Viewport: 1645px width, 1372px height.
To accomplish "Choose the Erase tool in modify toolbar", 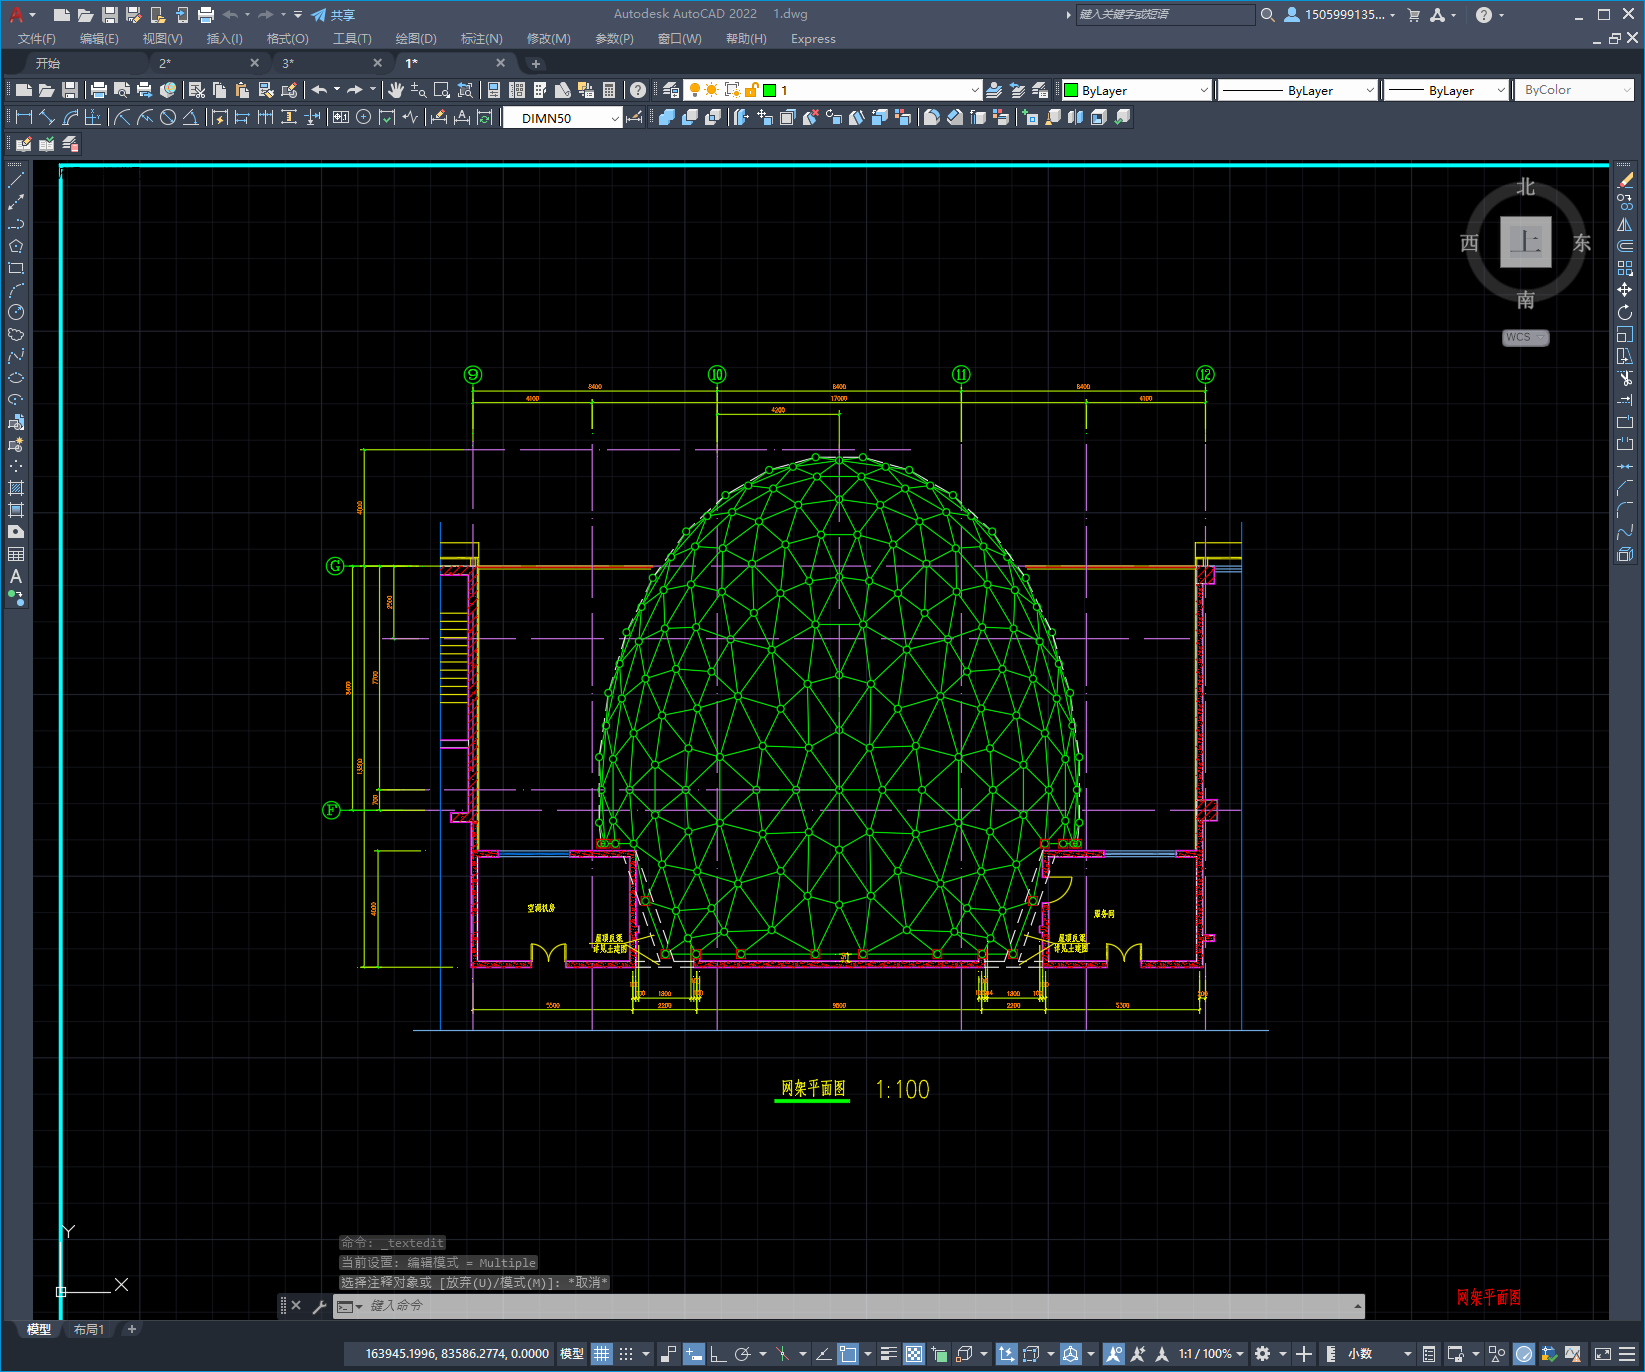I will point(1625,180).
